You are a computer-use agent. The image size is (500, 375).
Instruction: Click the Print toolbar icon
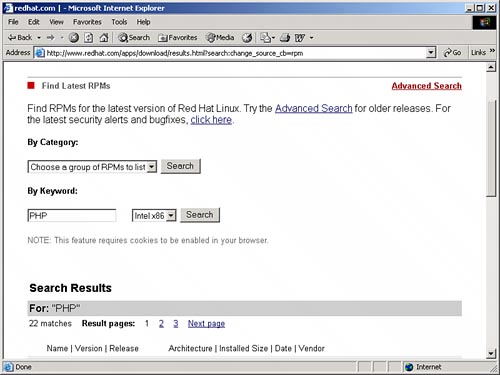[285, 38]
